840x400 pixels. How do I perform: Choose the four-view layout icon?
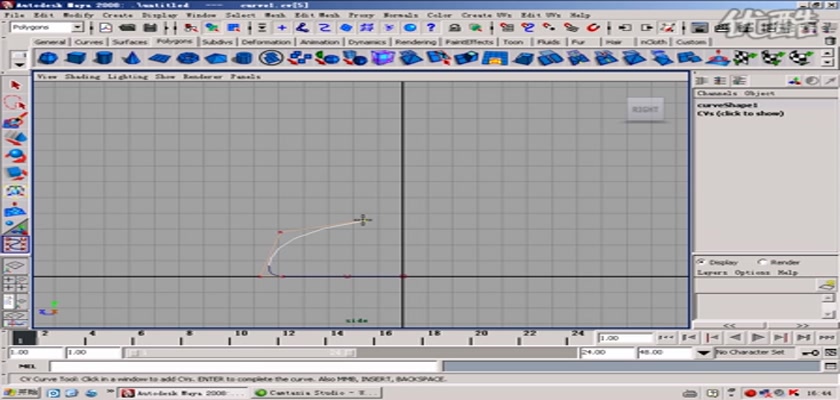pyautogui.click(x=16, y=284)
